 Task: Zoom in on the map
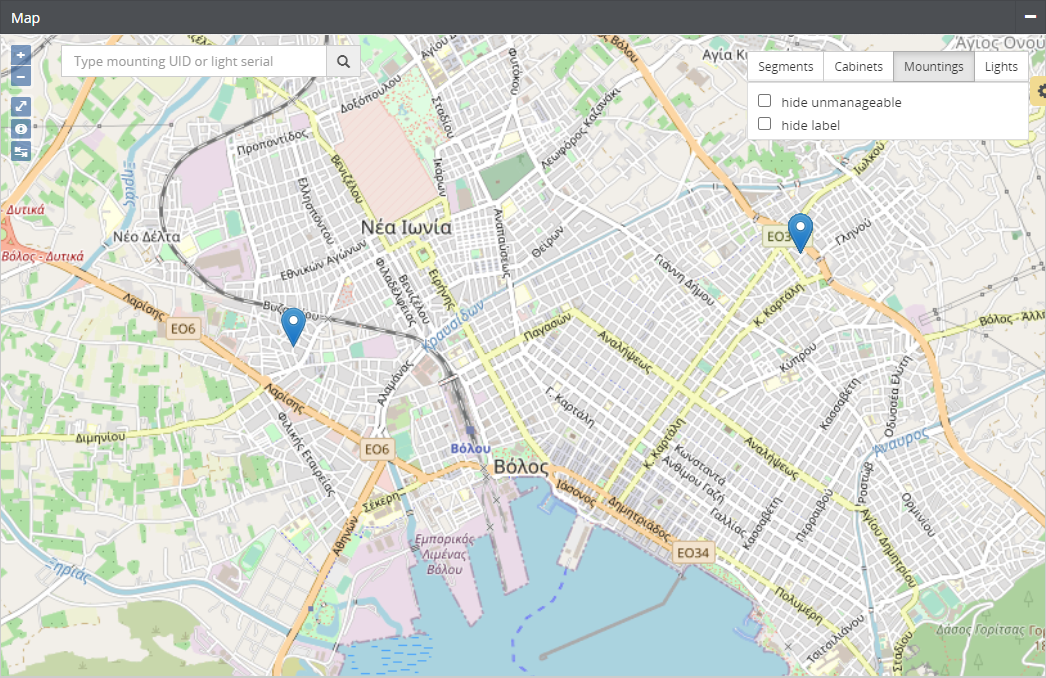point(21,56)
